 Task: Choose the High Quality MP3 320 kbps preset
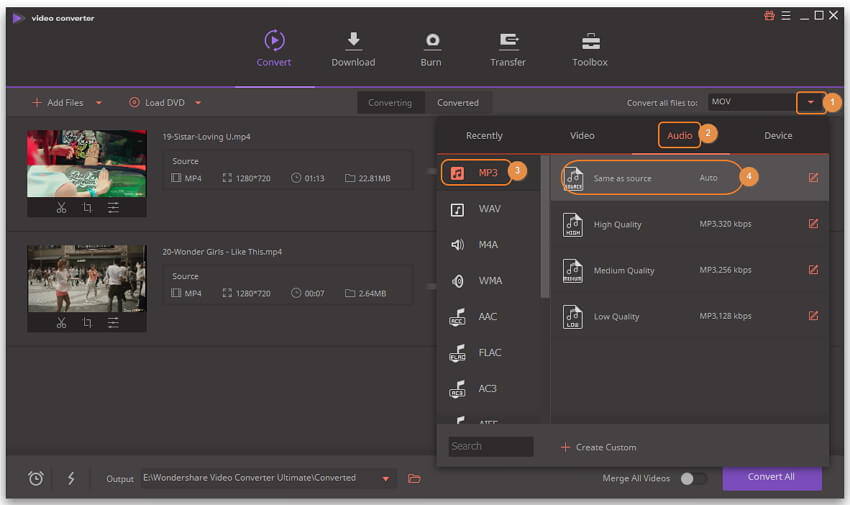690,224
